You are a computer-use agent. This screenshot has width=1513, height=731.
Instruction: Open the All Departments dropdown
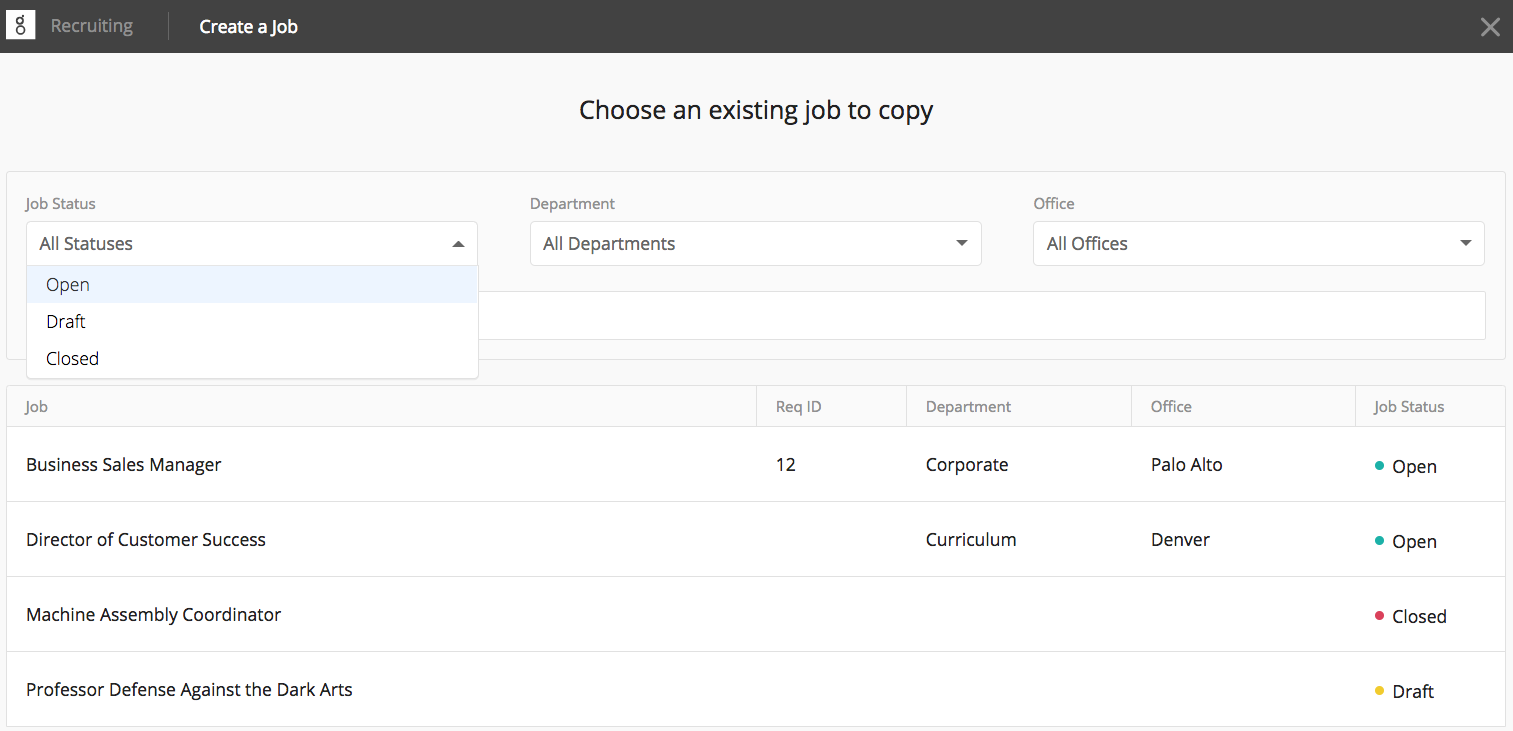755,243
